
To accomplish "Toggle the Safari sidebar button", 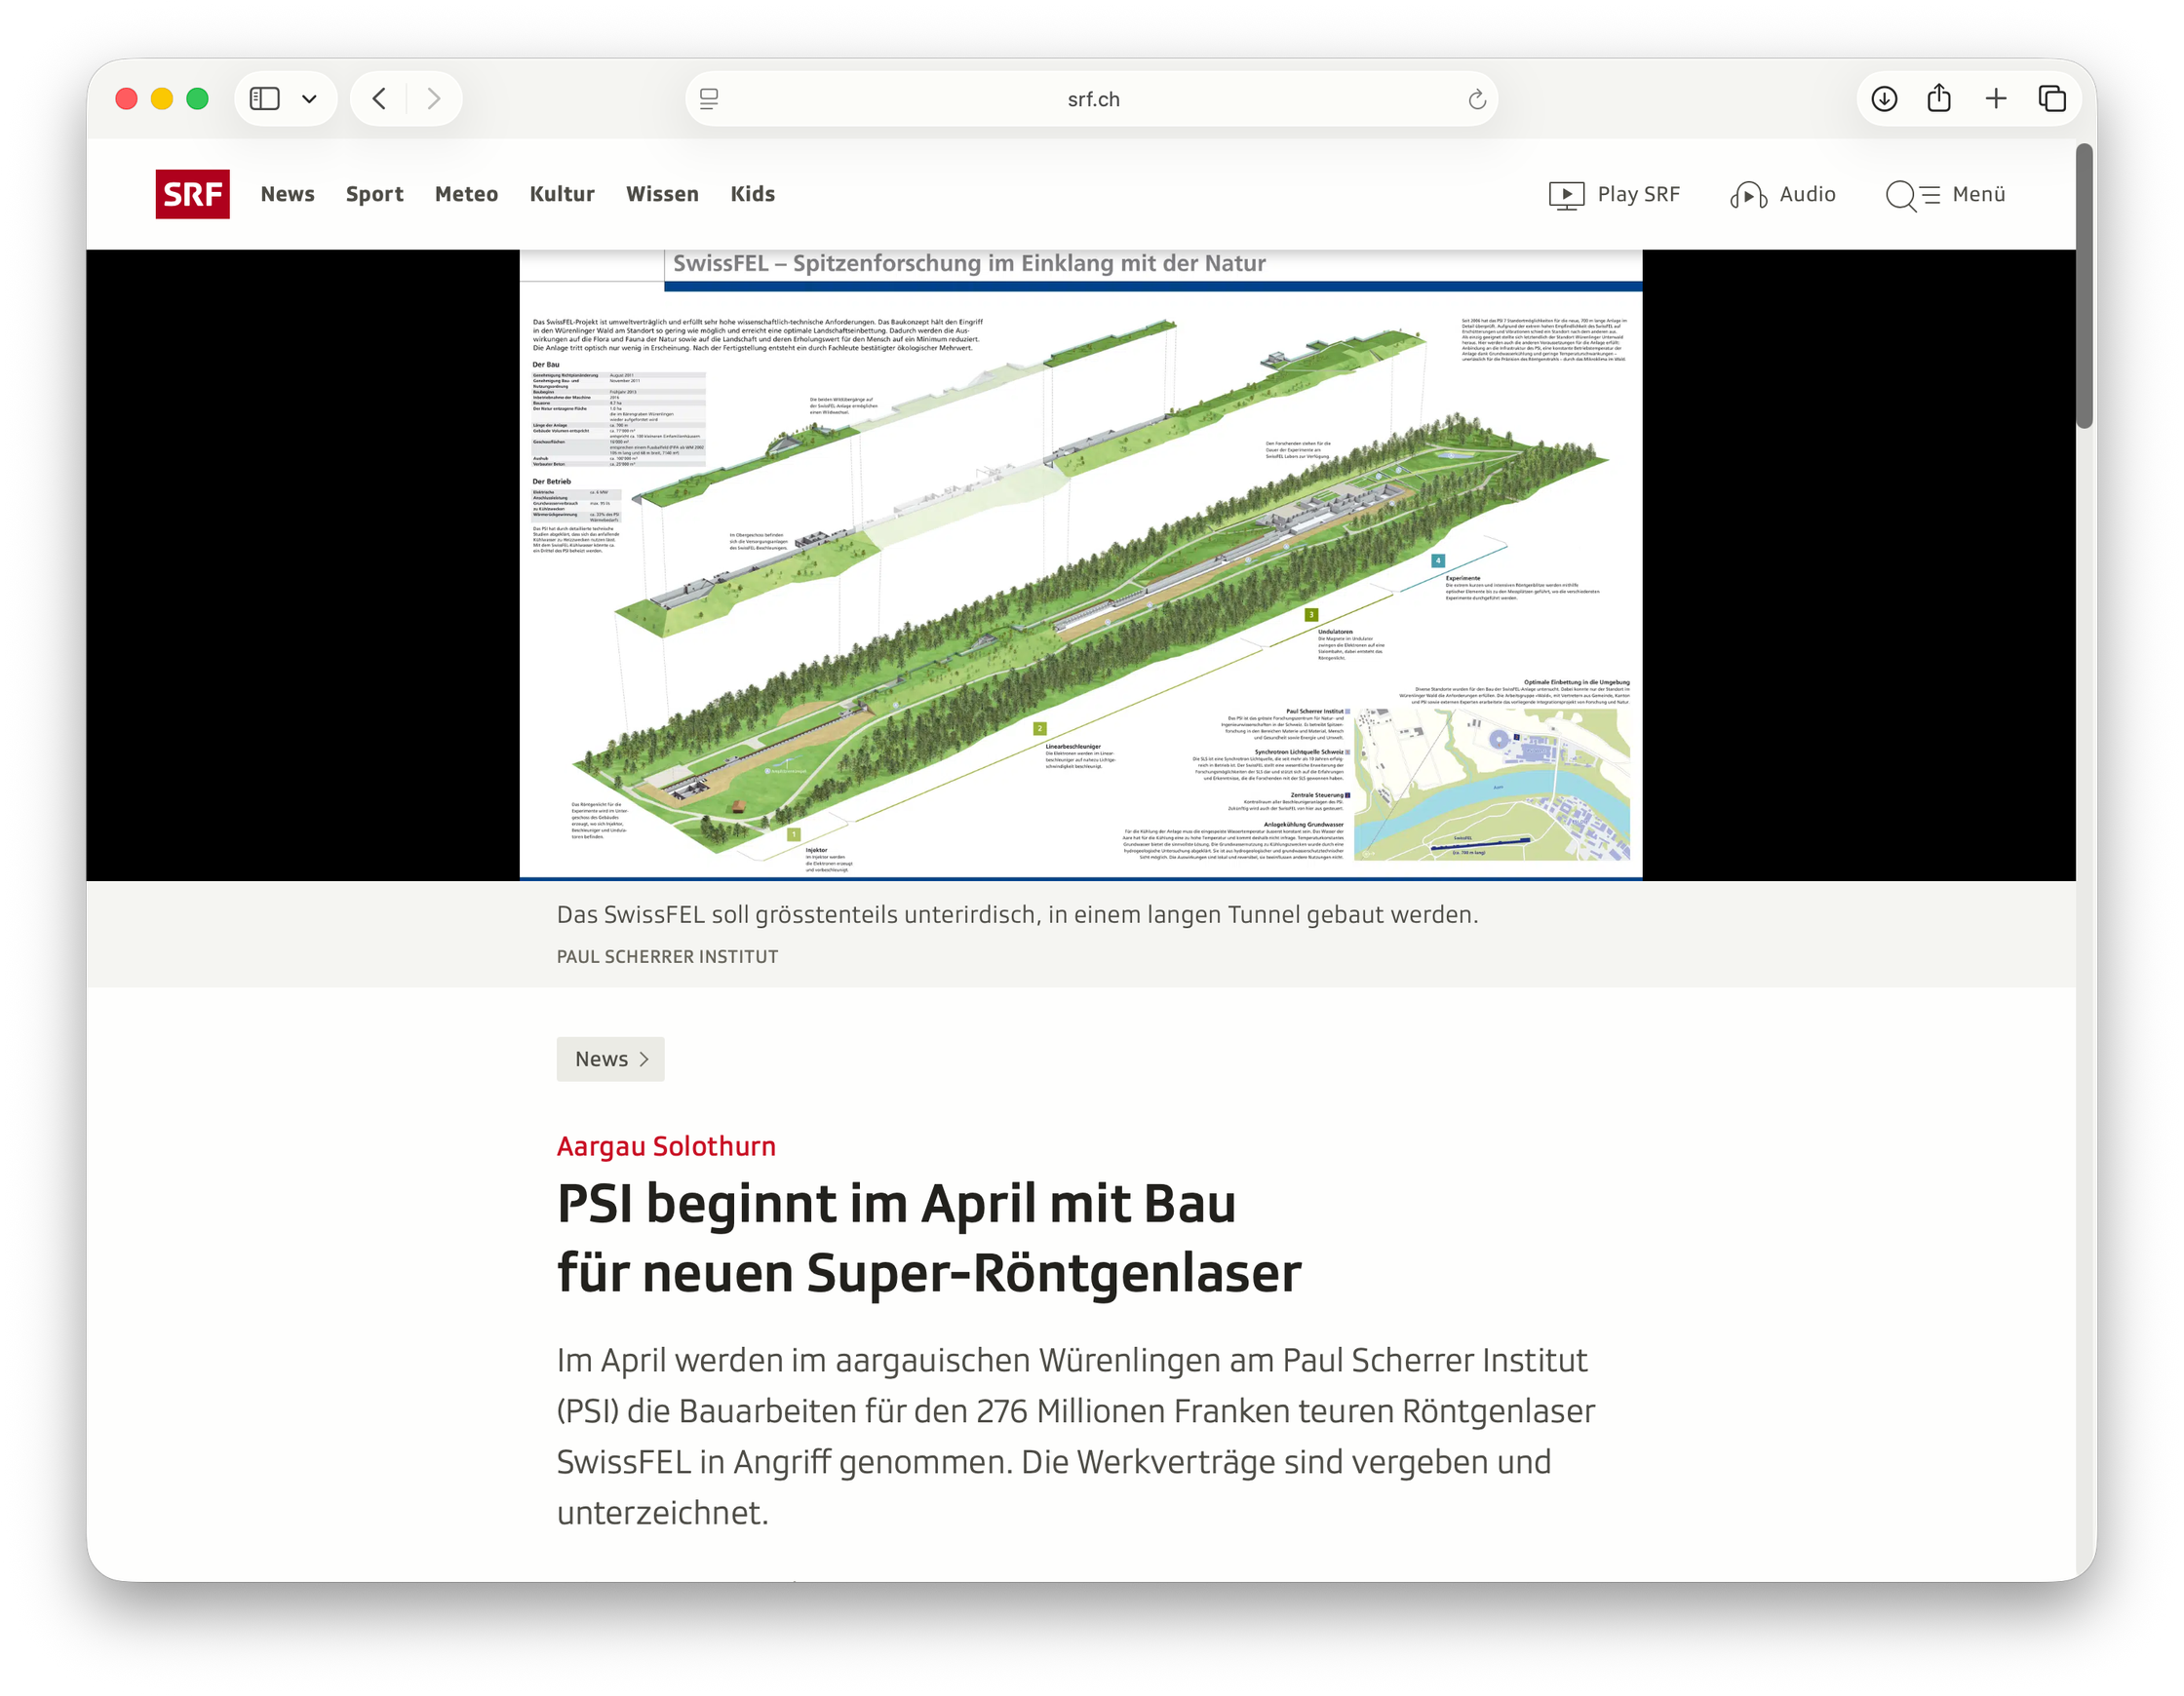I will click(x=264, y=99).
